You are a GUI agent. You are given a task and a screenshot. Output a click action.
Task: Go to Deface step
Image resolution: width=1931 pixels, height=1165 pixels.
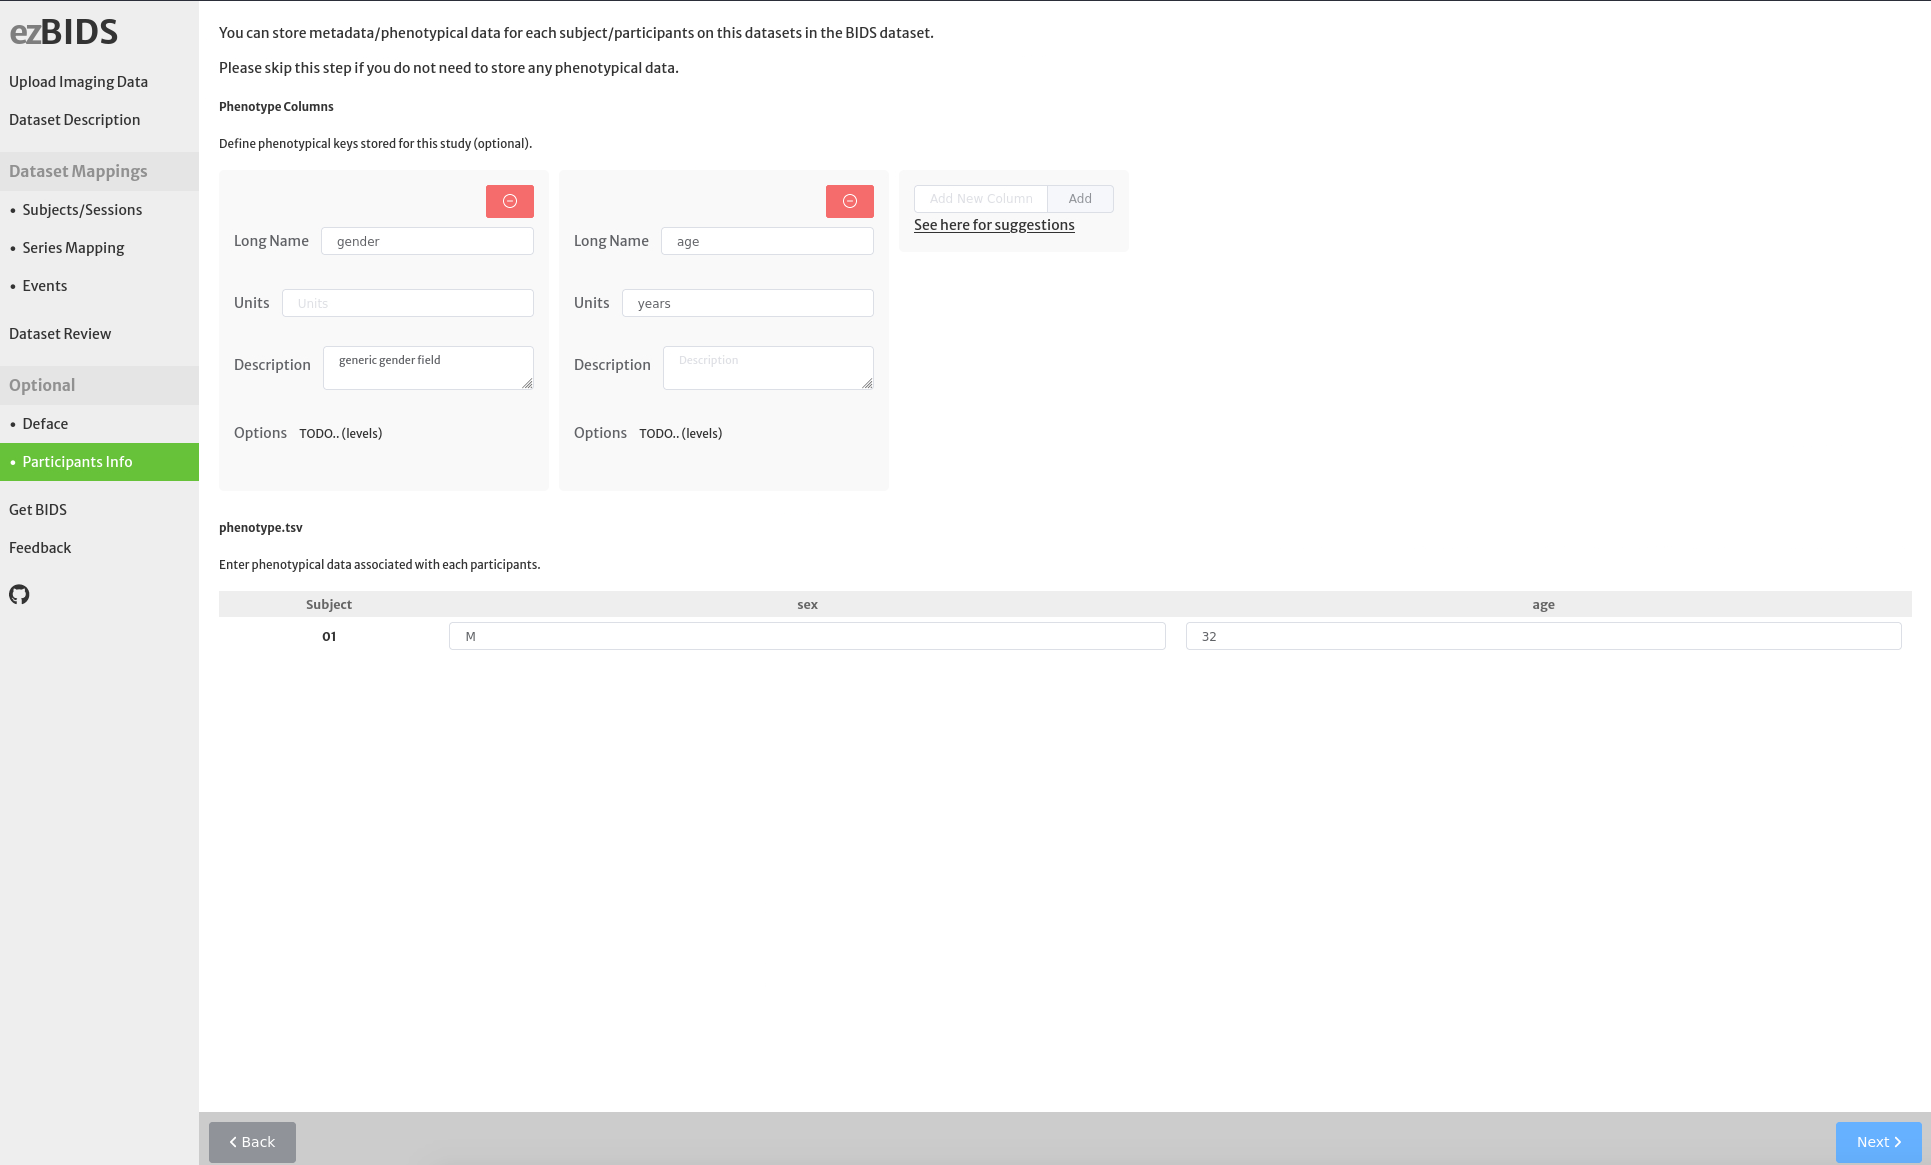45,424
